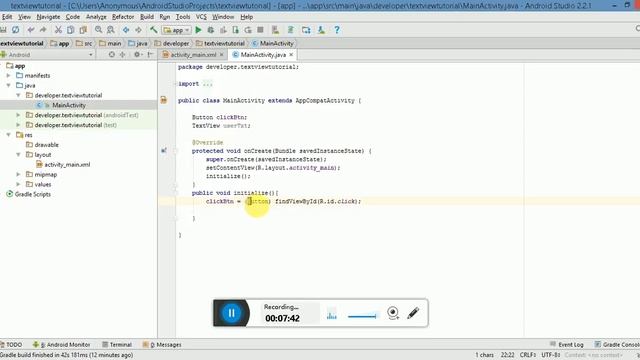Screen dimensions: 640x360
Task: Open Project Structure toolbar icon
Action: tap(306, 30)
